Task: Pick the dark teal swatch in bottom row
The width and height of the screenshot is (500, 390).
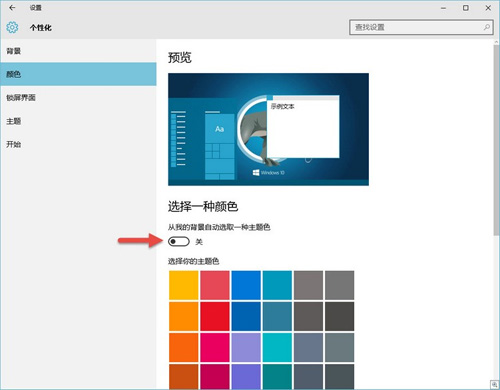Action: 277,377
